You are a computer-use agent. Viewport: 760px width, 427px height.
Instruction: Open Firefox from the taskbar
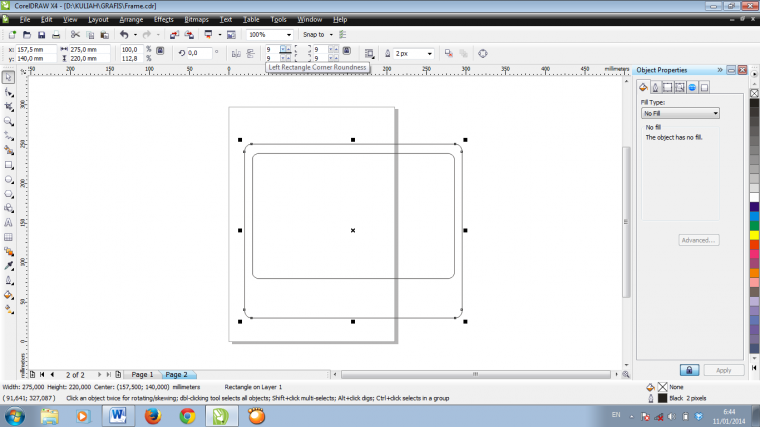pos(153,416)
